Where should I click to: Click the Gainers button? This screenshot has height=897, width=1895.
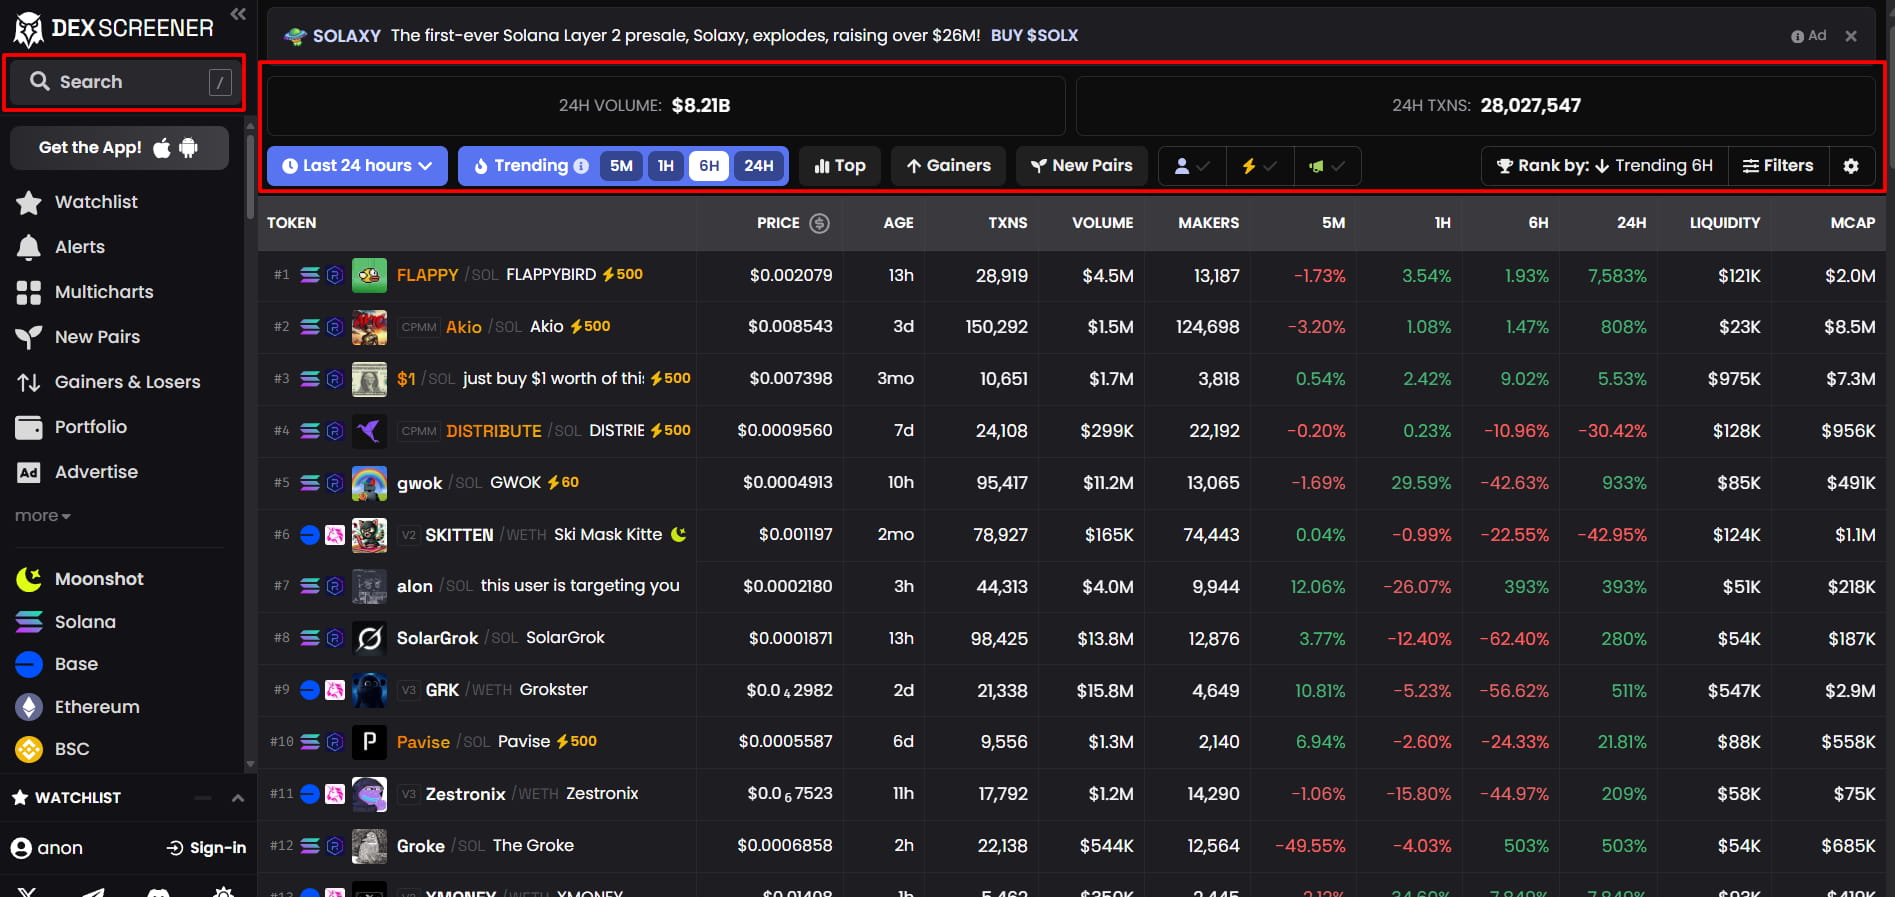[949, 166]
